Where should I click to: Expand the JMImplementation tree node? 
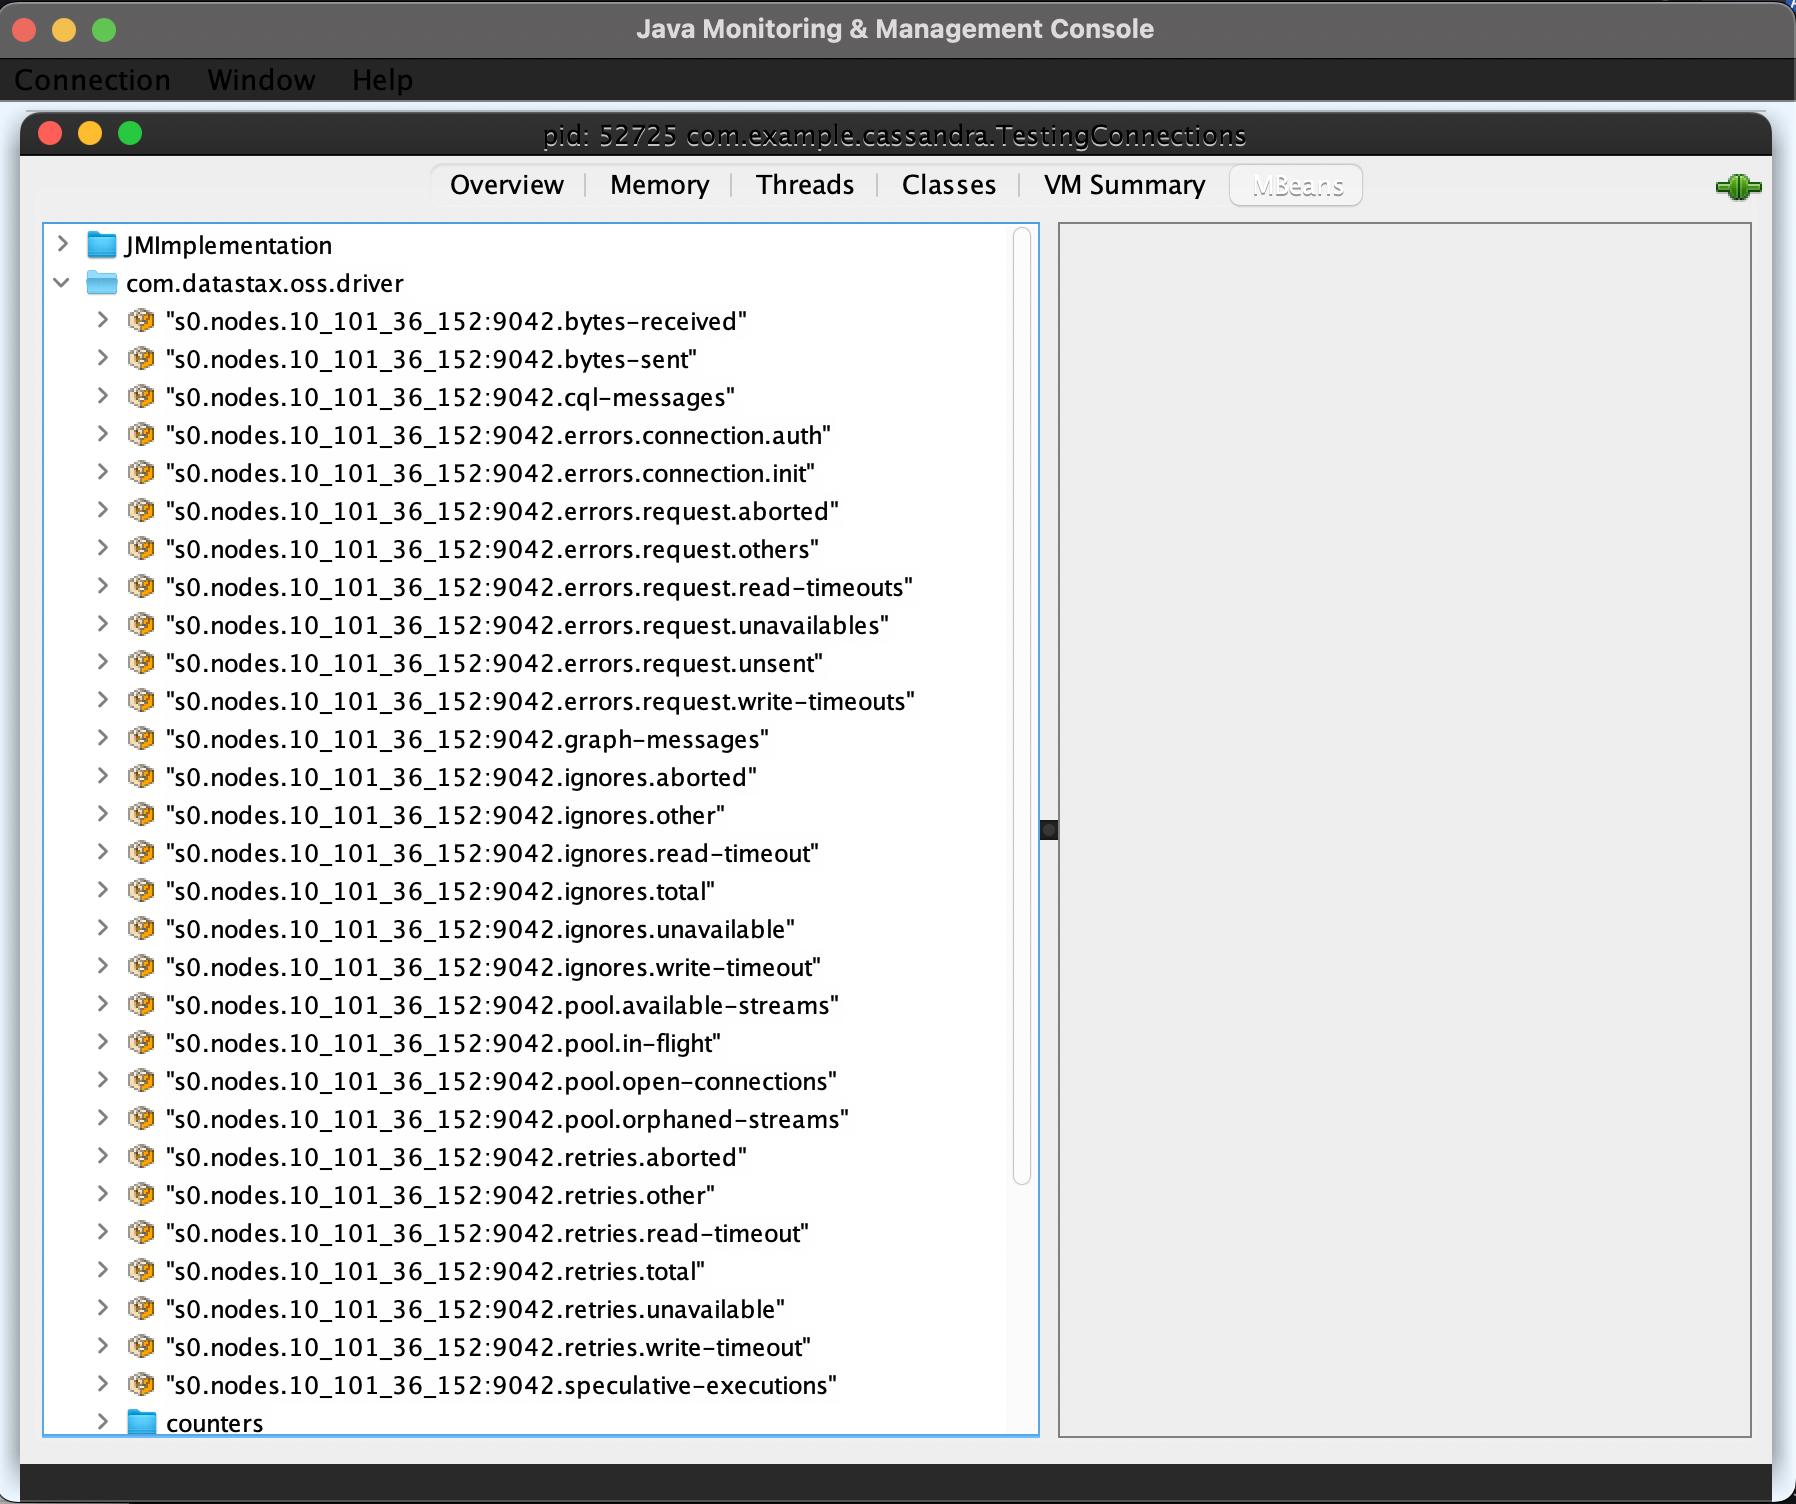63,244
